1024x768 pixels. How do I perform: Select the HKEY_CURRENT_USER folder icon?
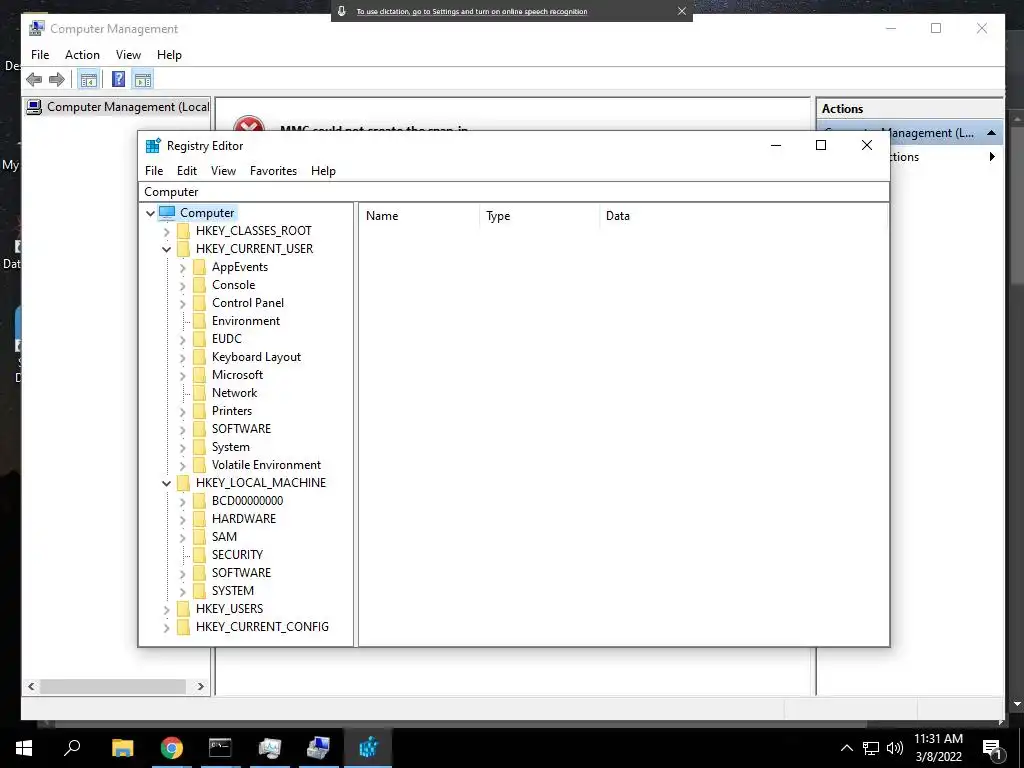(x=184, y=249)
